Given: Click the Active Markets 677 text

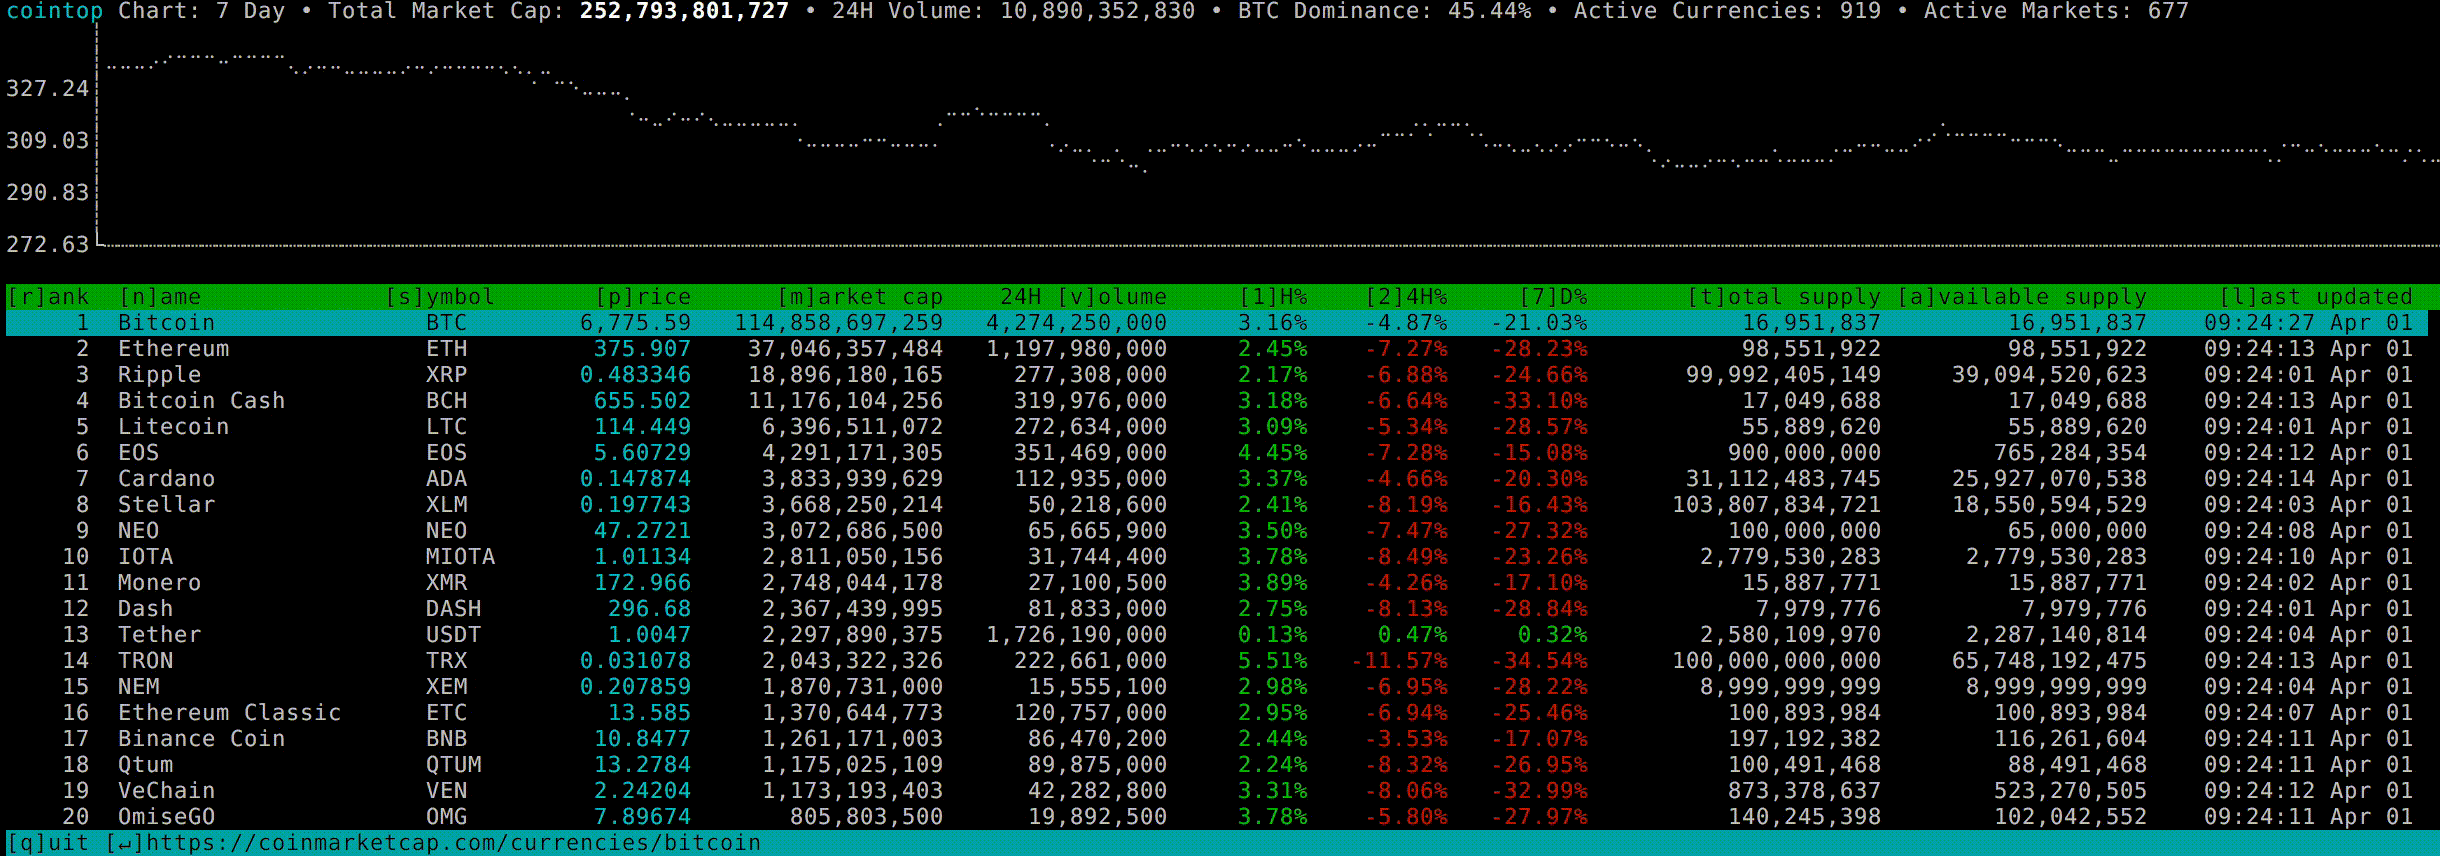Looking at the screenshot, I should pos(2057,11).
